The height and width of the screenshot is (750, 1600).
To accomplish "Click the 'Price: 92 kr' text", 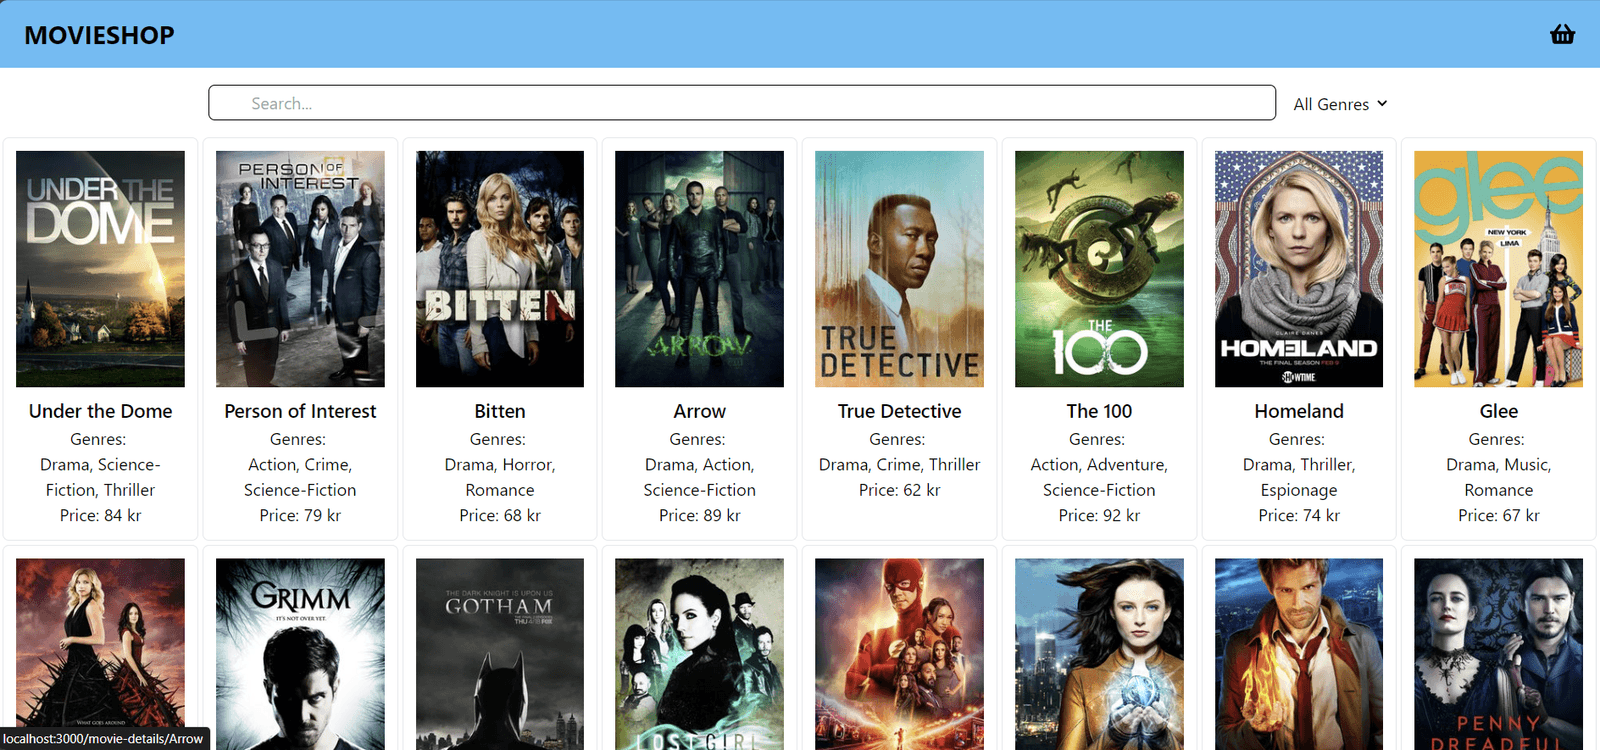I will [1099, 516].
